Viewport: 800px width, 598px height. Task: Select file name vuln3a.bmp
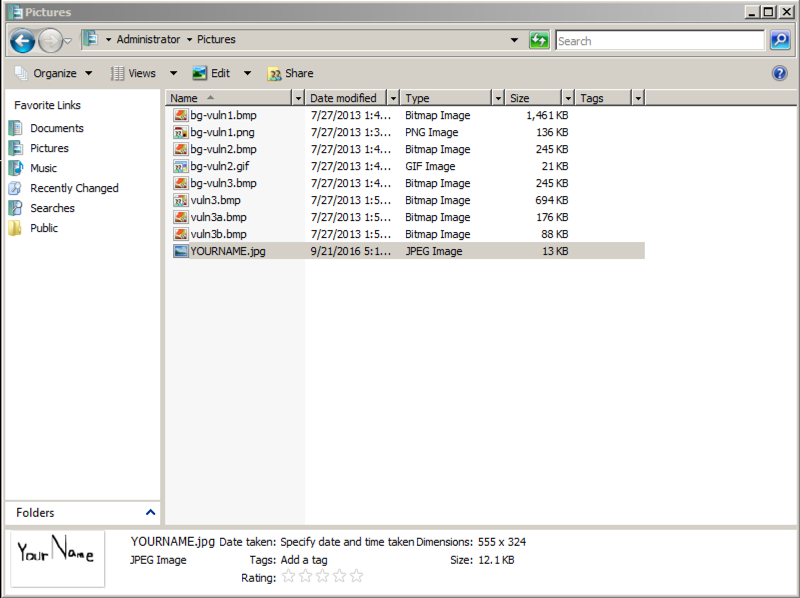[218, 217]
